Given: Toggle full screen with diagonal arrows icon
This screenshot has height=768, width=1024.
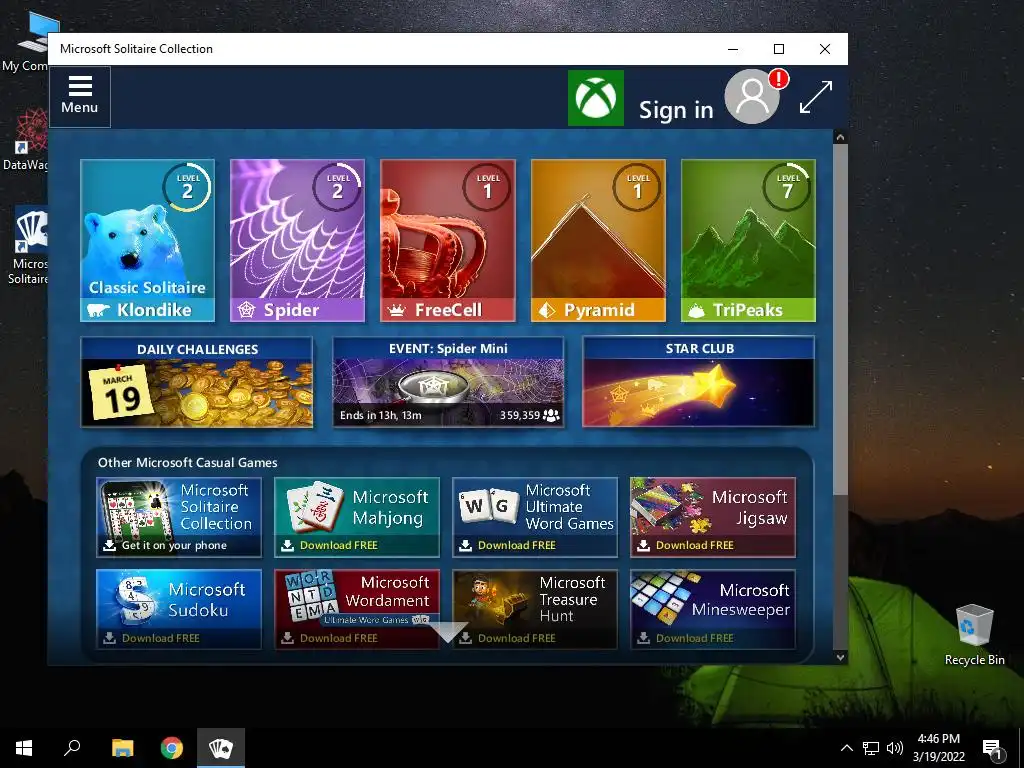Looking at the screenshot, I should (816, 97).
